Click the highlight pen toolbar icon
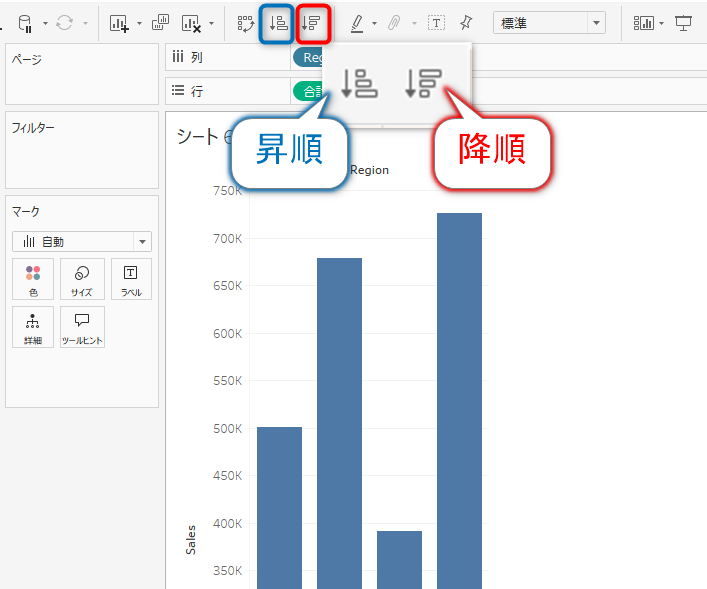The image size is (707, 589). (357, 23)
